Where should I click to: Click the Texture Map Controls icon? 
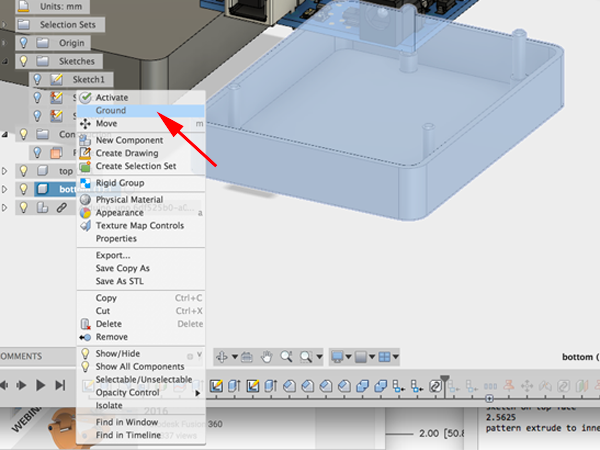(x=85, y=226)
